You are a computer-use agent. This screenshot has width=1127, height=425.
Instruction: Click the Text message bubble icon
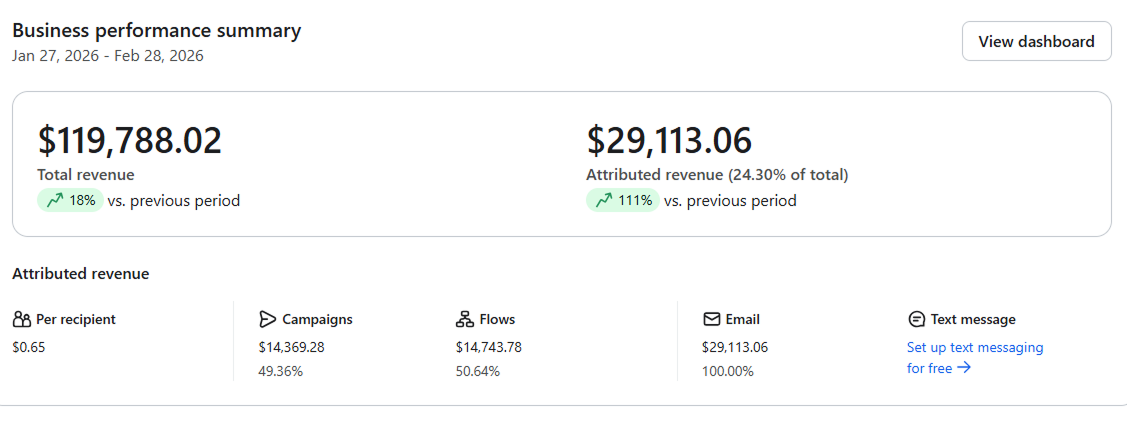pos(916,320)
